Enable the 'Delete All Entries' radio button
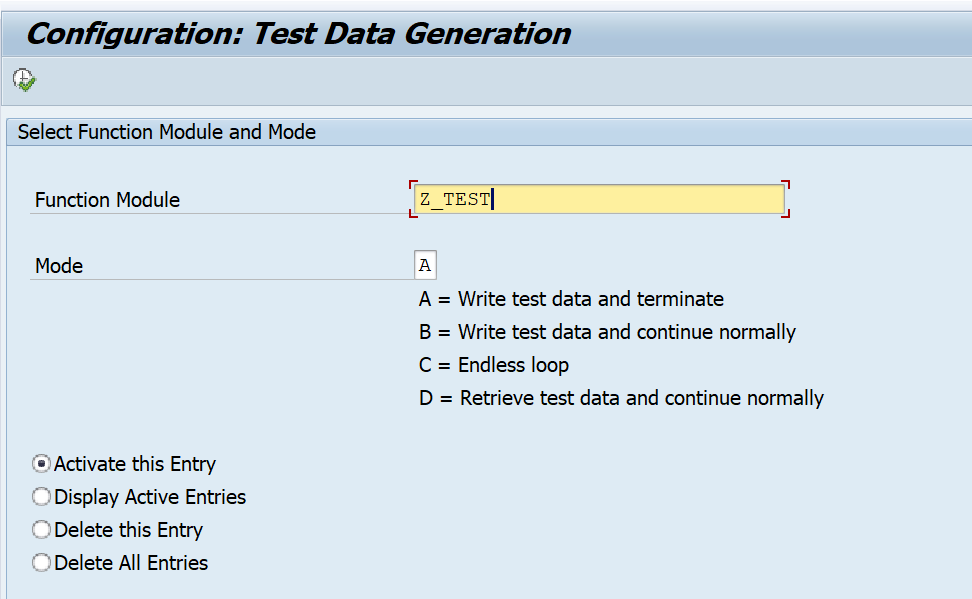 click(x=42, y=563)
